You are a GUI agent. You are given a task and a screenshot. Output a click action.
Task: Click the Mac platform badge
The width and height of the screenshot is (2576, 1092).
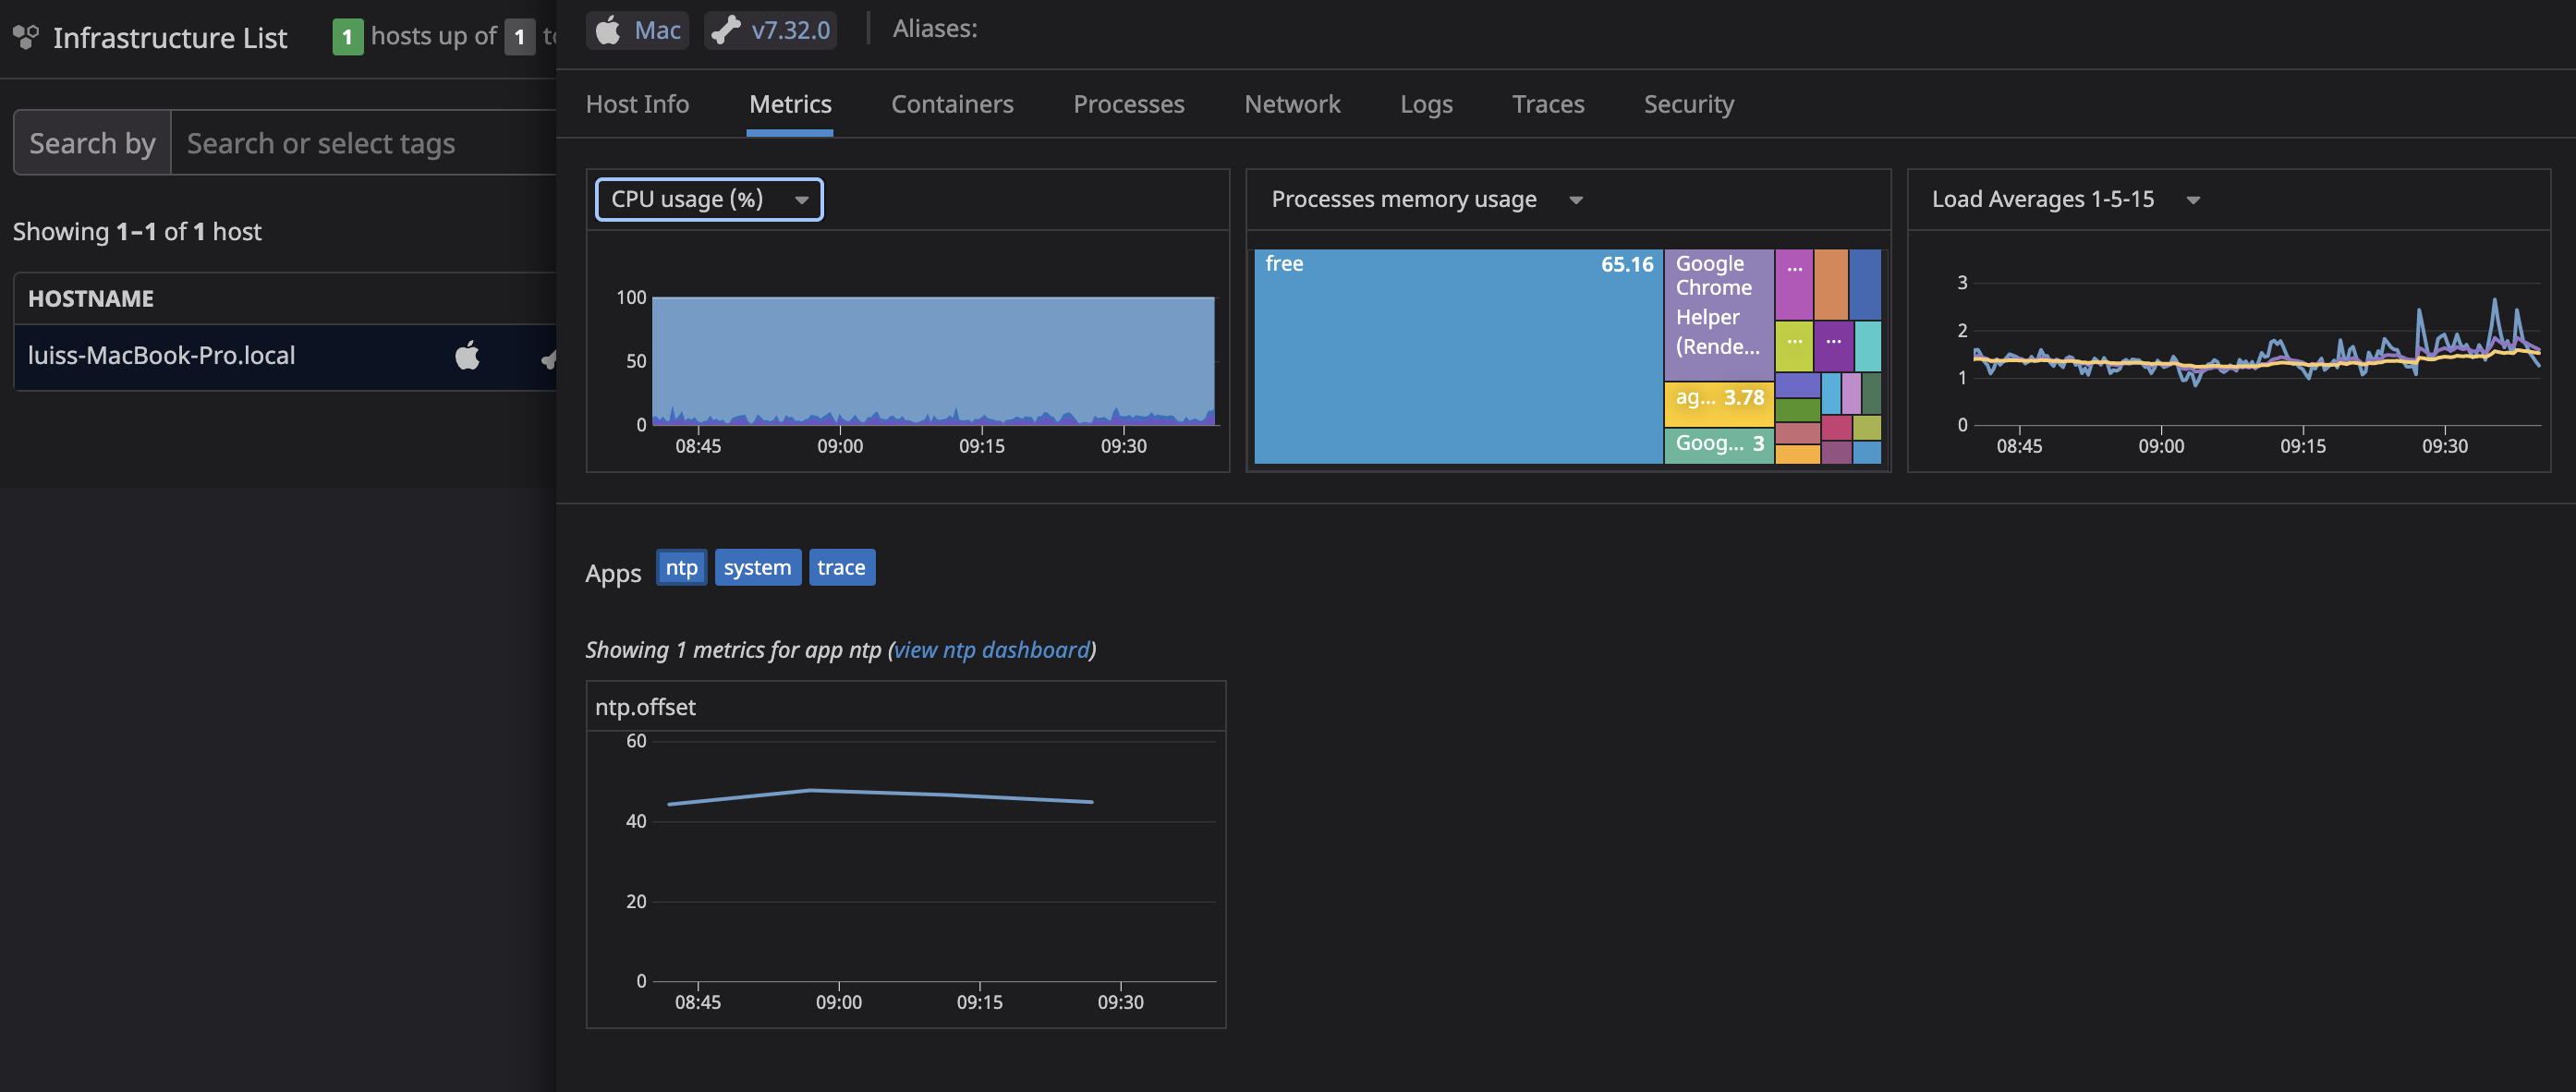coord(637,30)
